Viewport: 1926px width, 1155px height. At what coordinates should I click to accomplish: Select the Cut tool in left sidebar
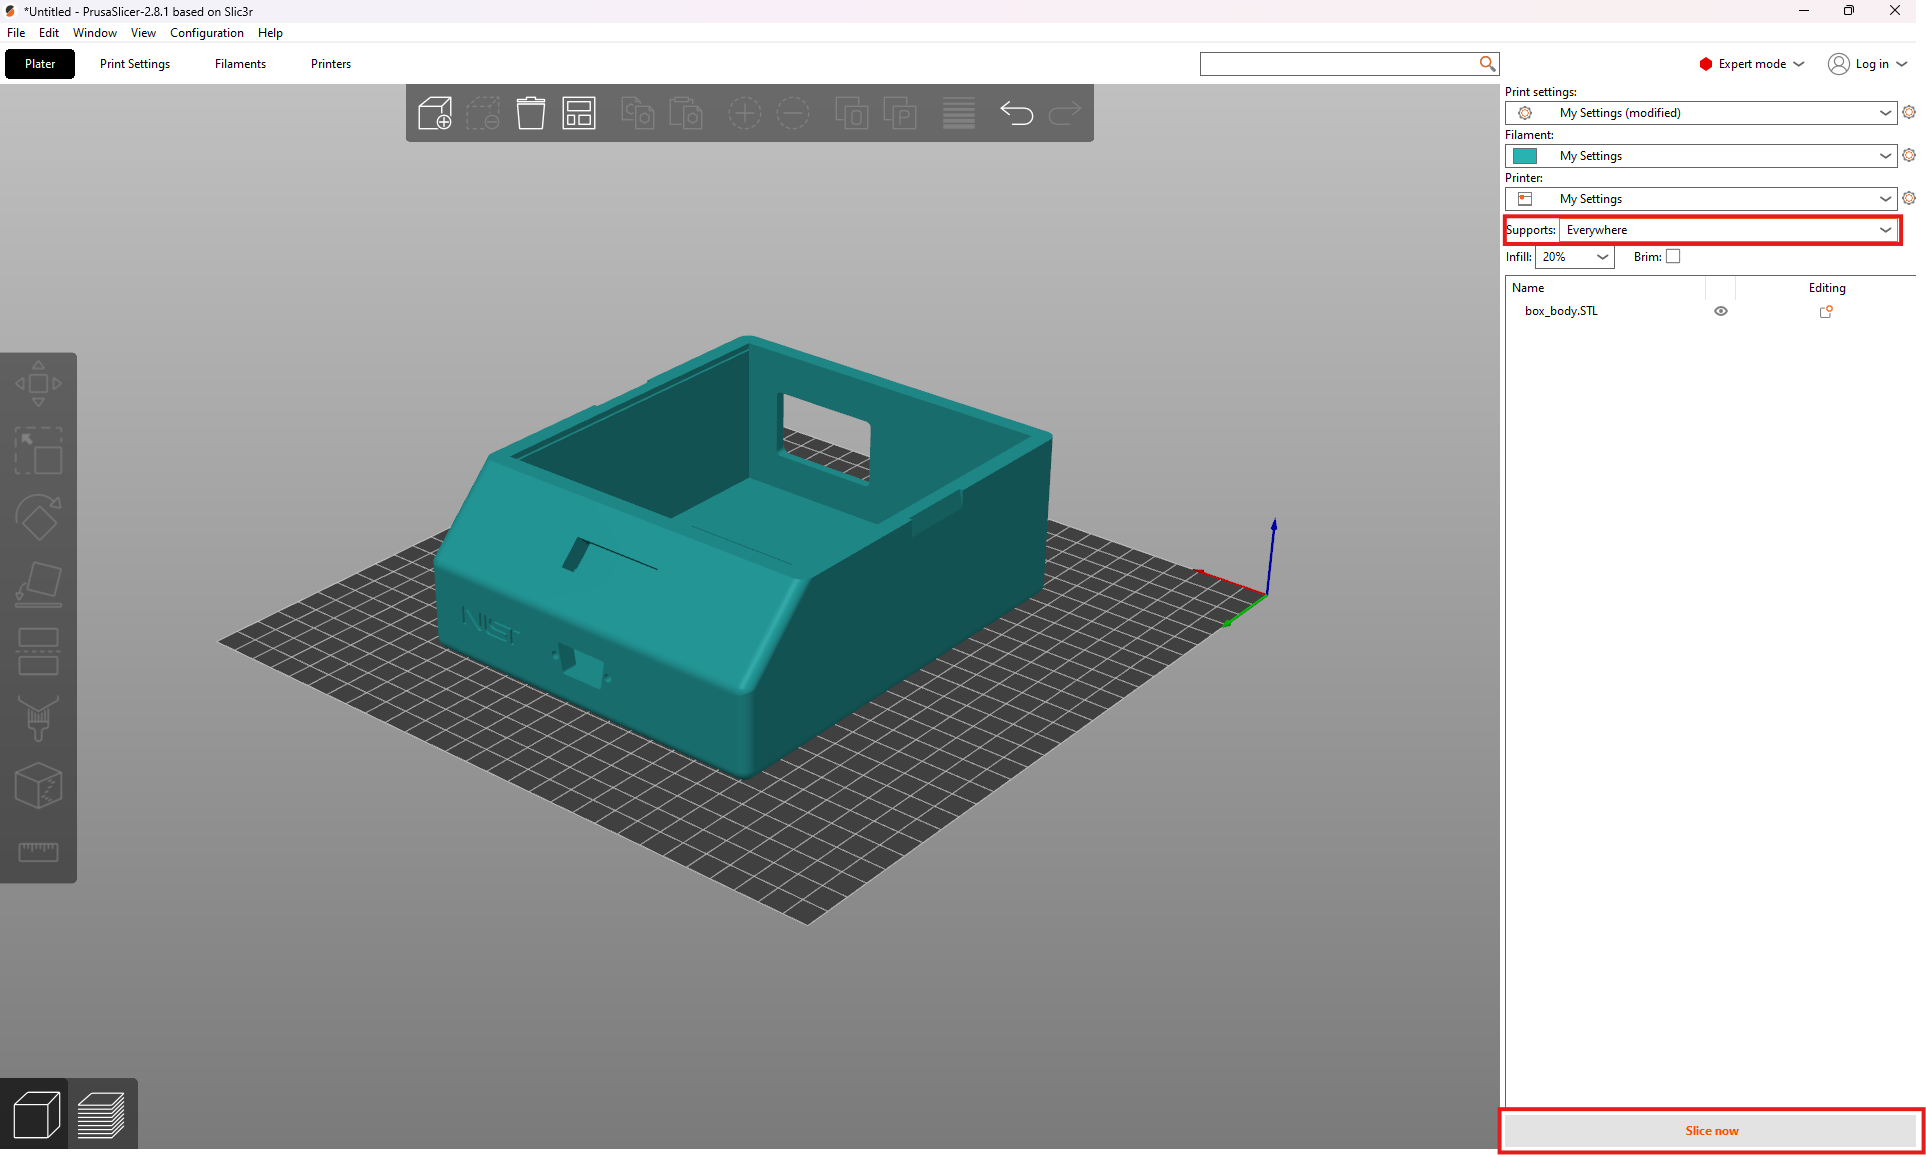pyautogui.click(x=38, y=651)
